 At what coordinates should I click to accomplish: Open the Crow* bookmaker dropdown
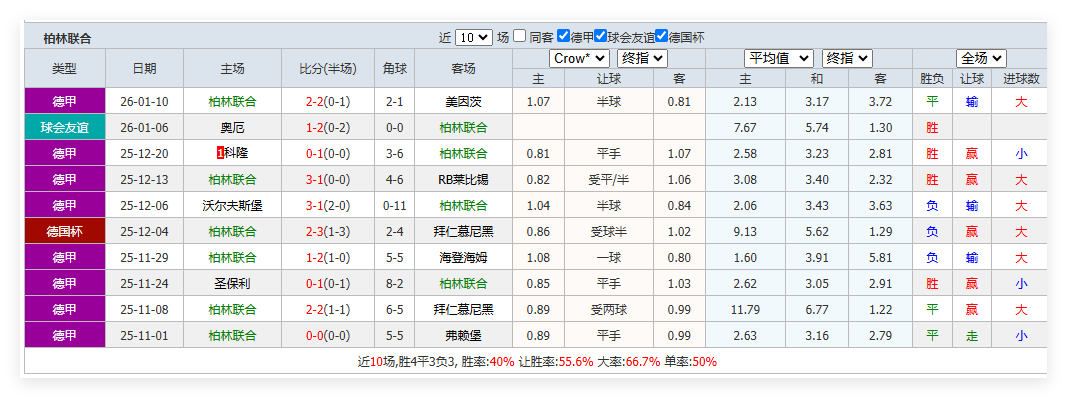tap(579, 59)
